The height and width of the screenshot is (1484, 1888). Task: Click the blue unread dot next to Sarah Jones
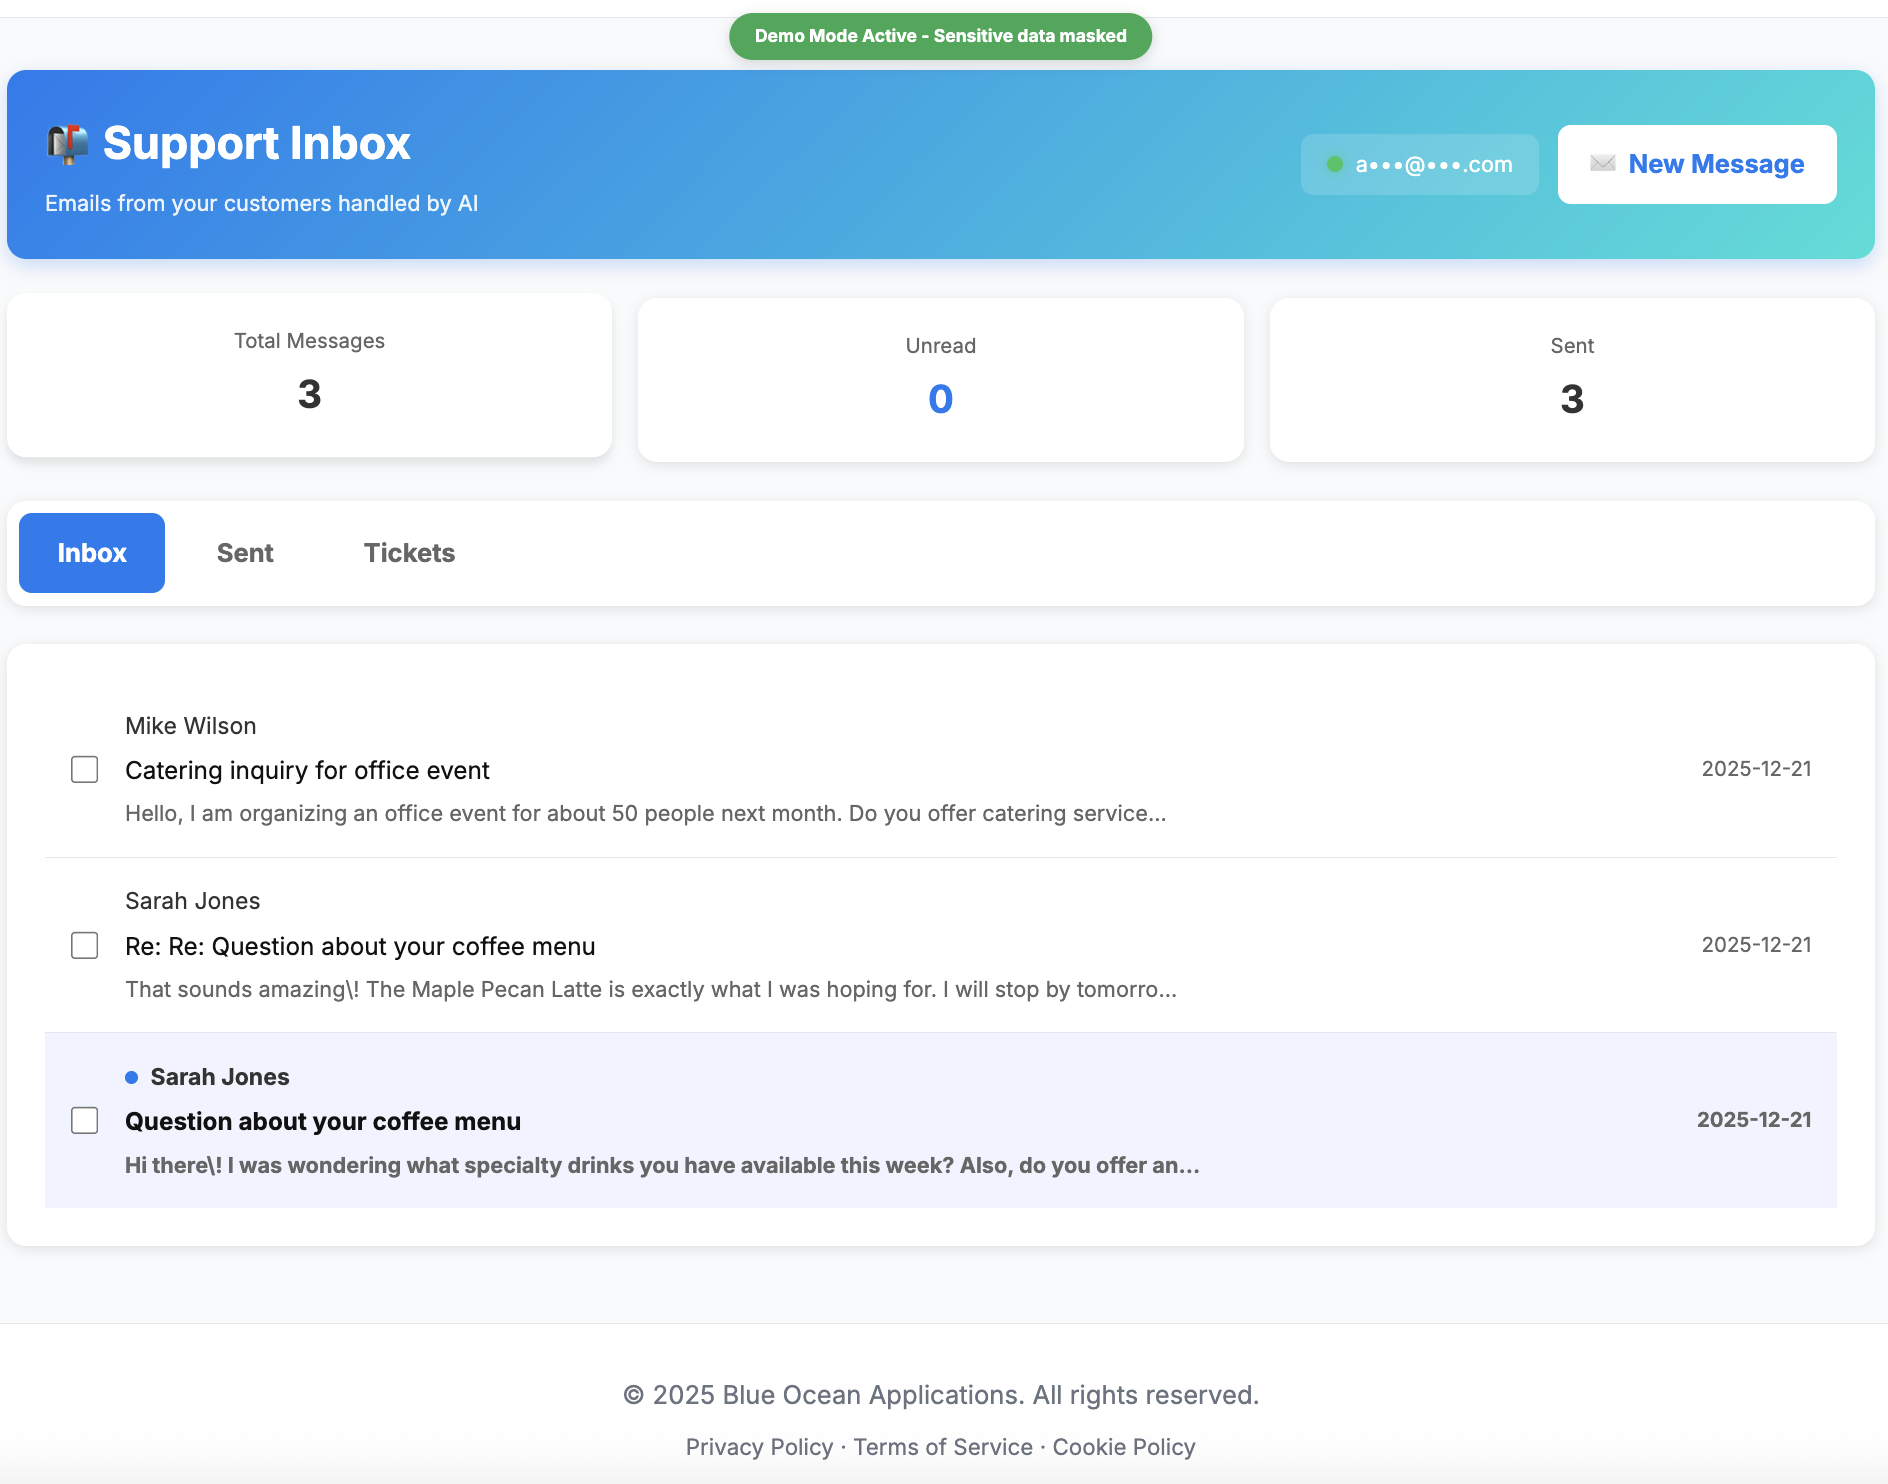131,1077
